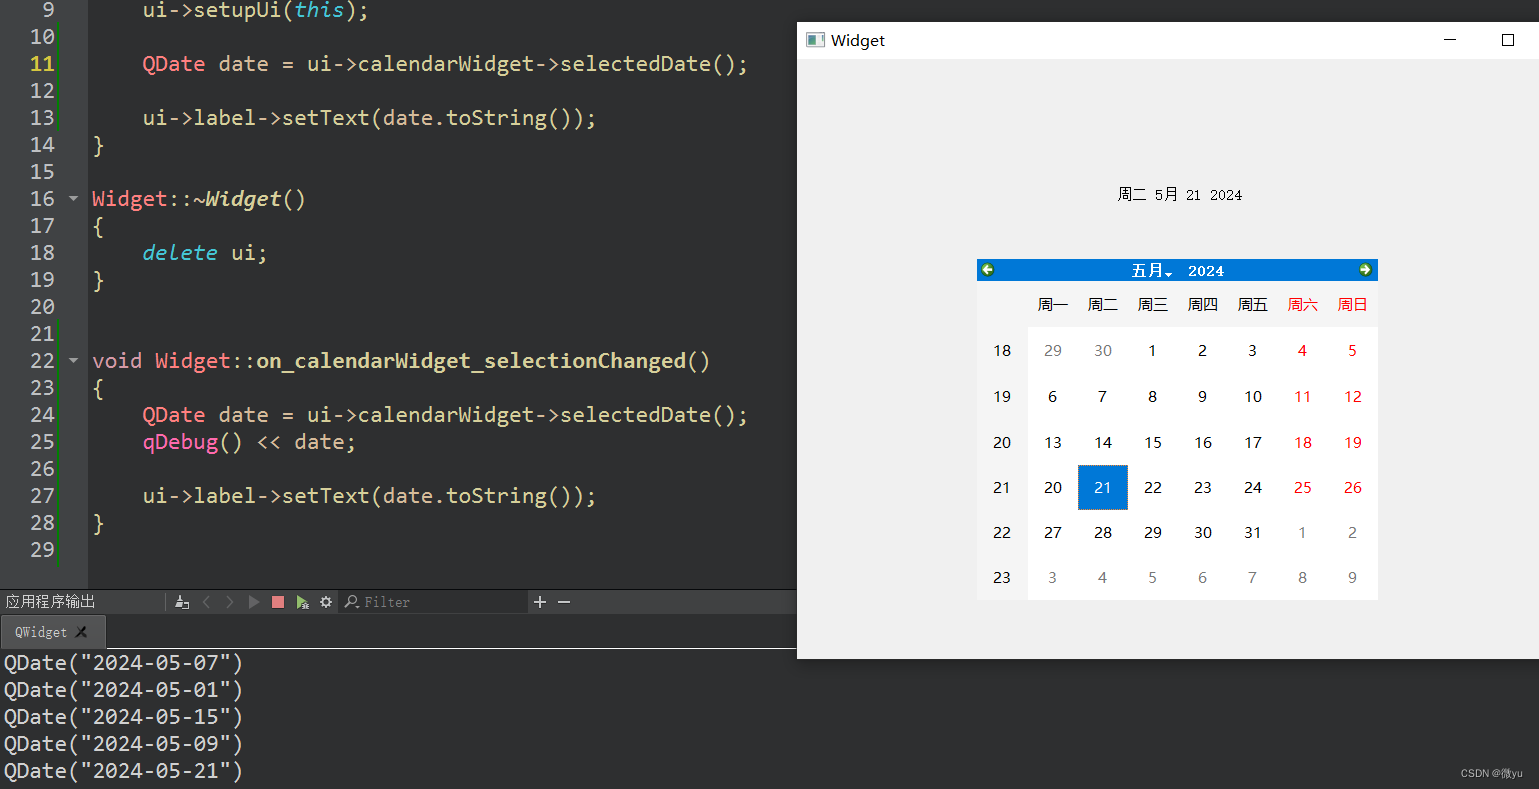Edit the 2024 year in calendar header

point(1206,271)
